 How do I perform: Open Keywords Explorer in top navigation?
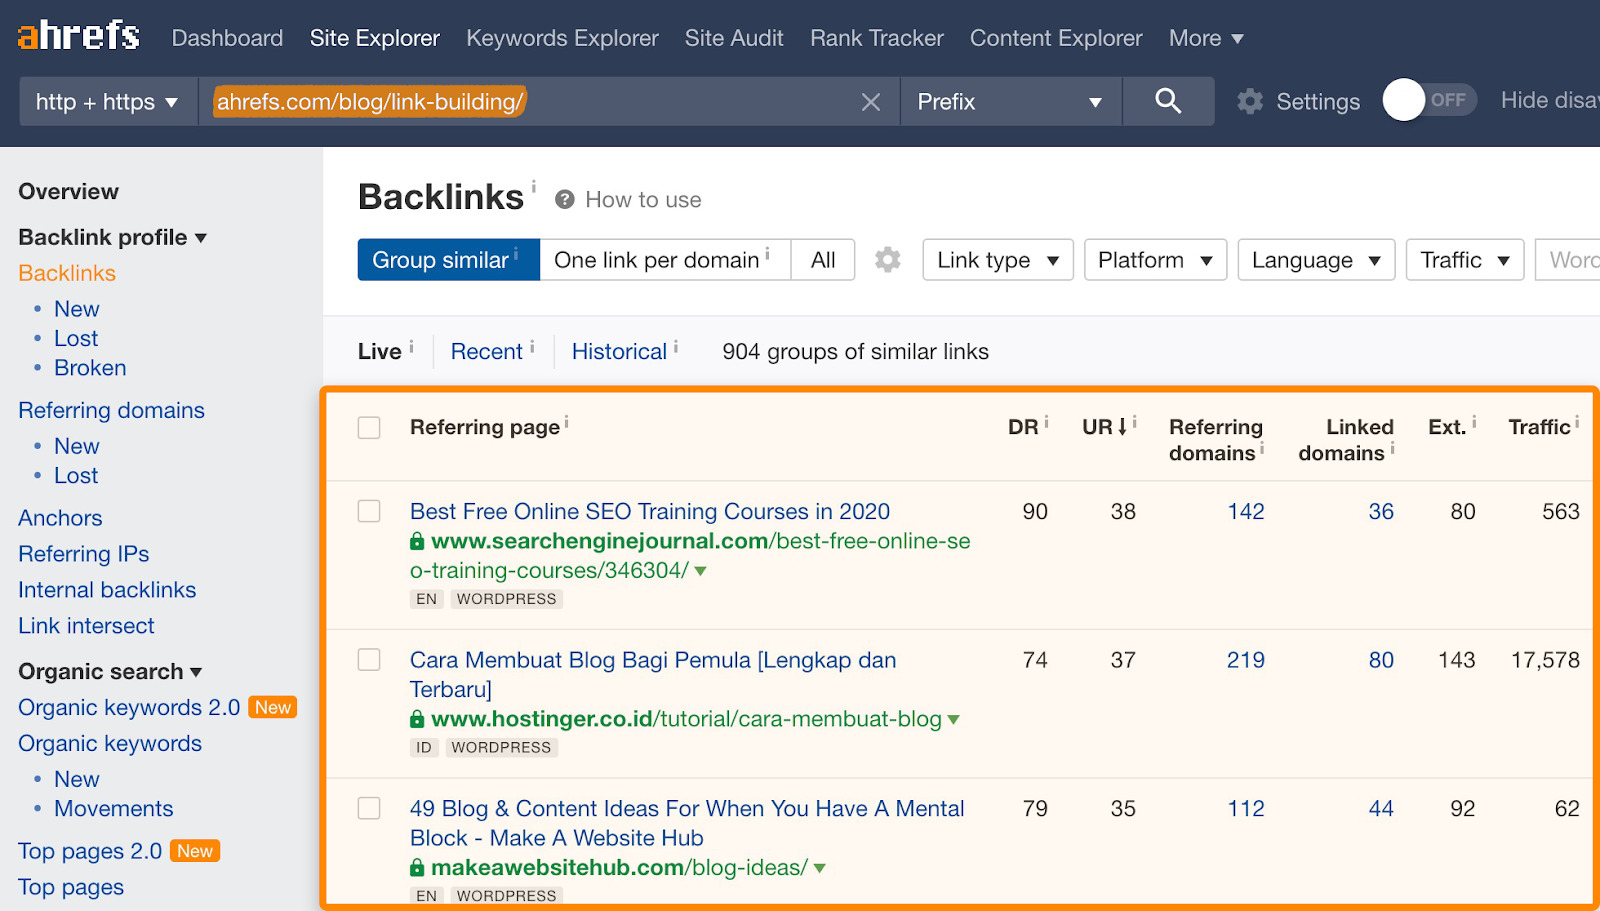tap(562, 38)
